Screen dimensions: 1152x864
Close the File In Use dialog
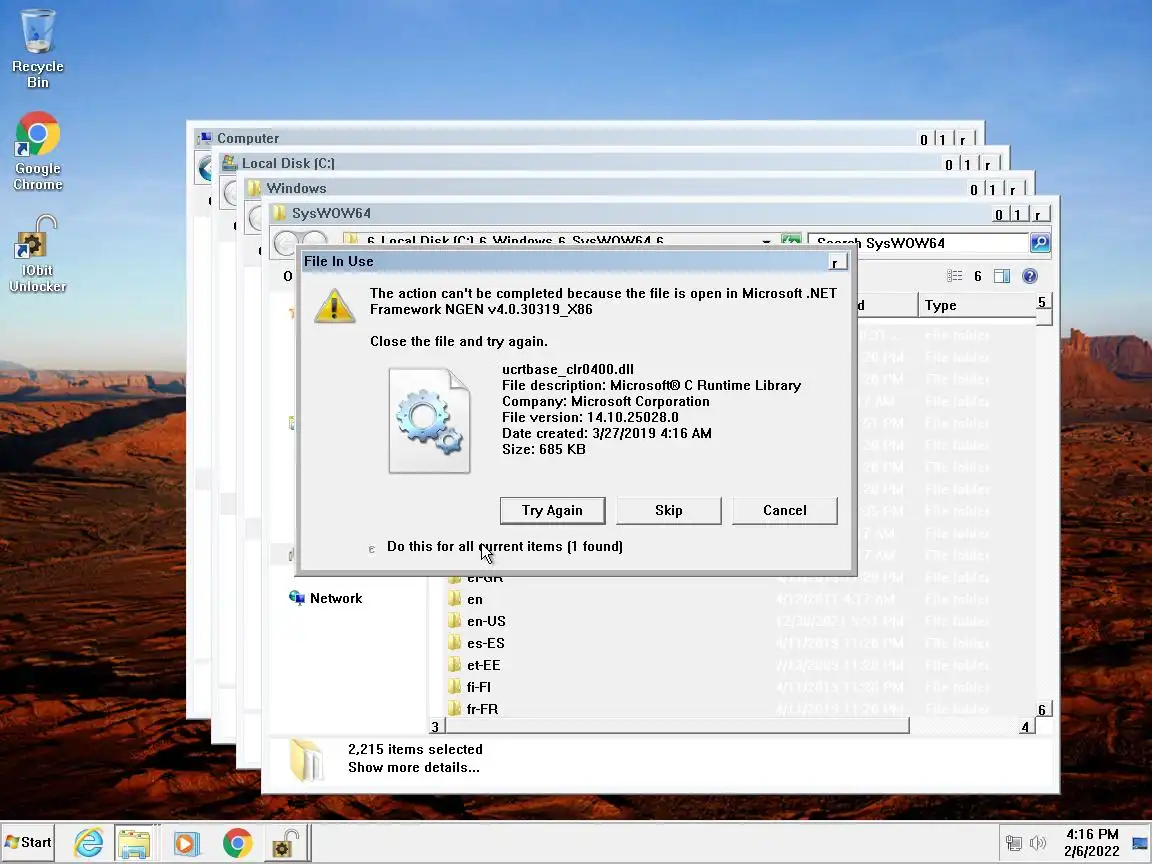(837, 262)
